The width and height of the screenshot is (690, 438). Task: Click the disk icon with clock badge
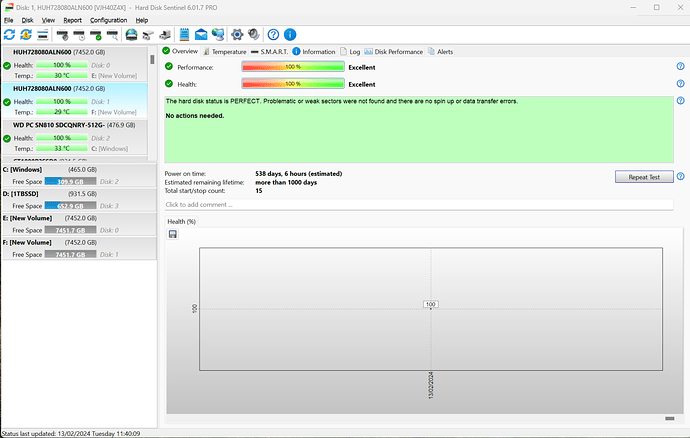point(79,35)
